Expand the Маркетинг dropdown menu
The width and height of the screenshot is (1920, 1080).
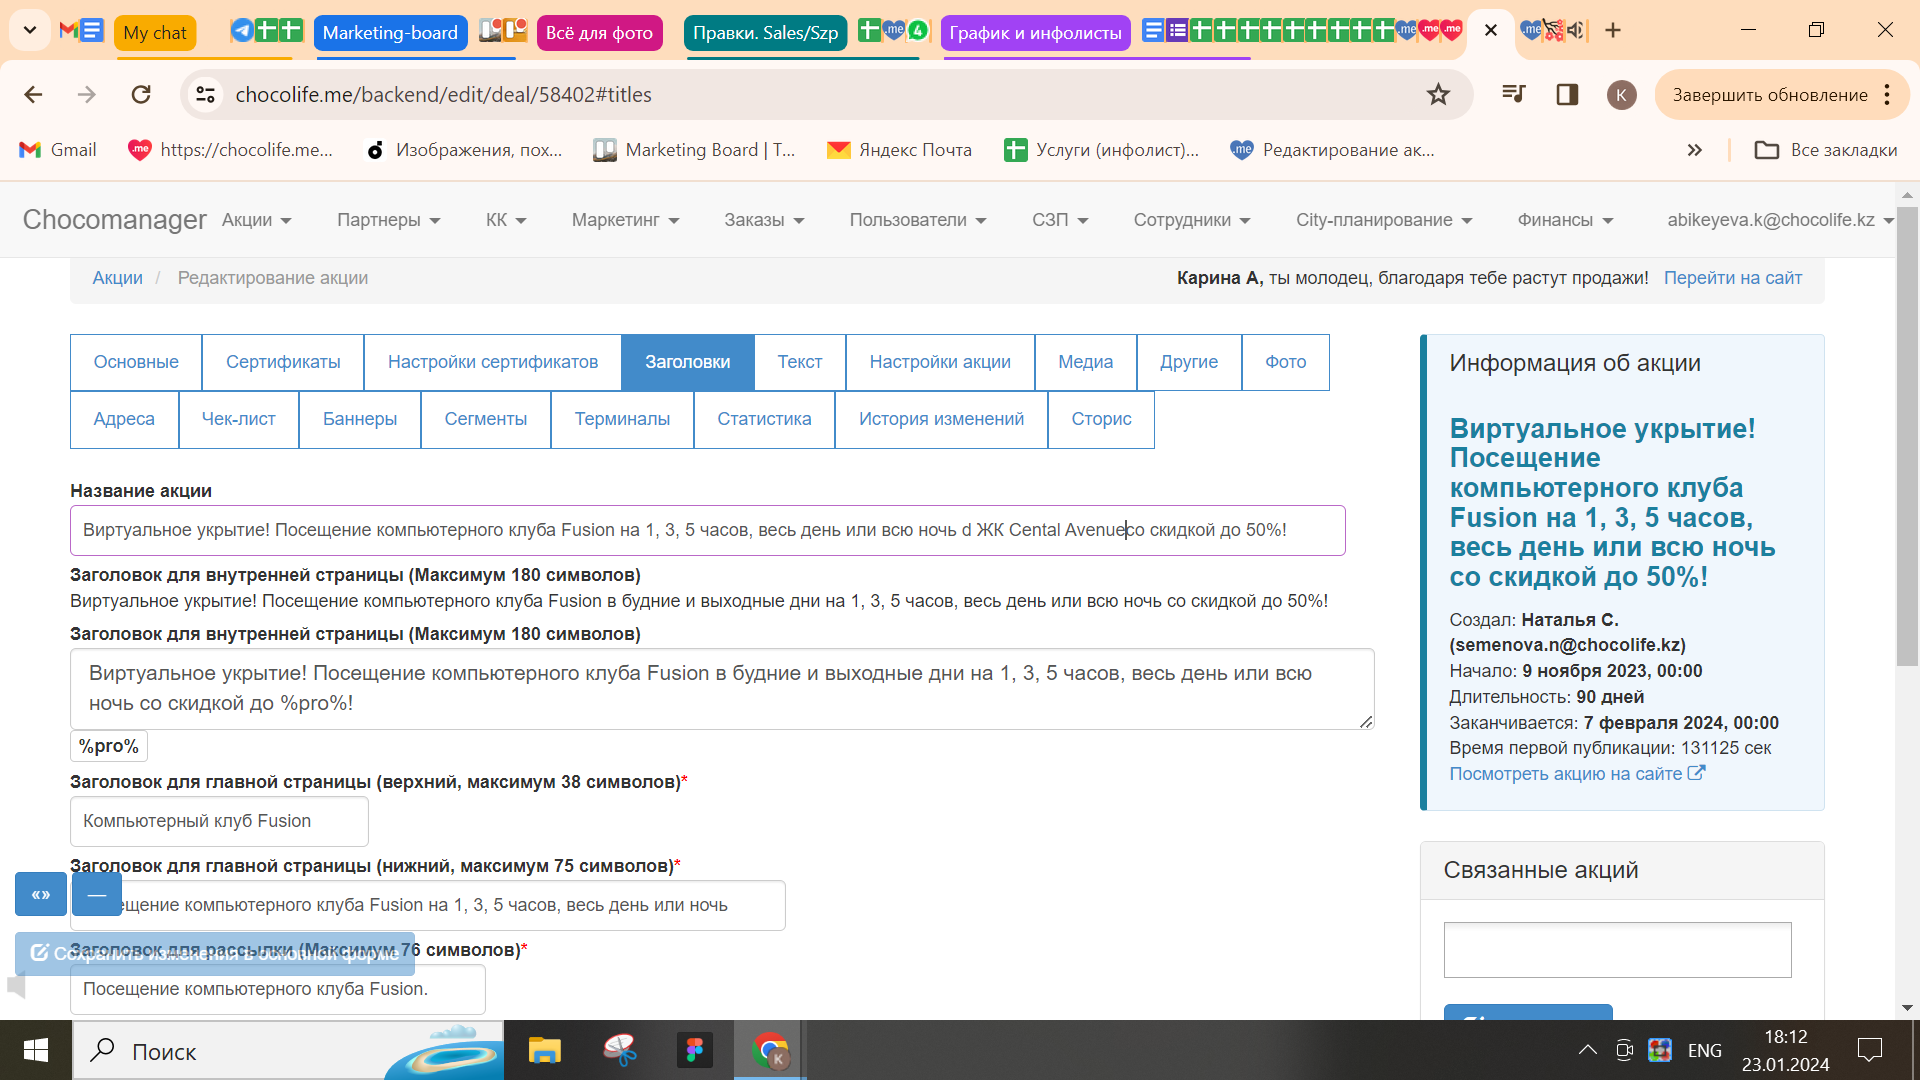click(x=625, y=220)
